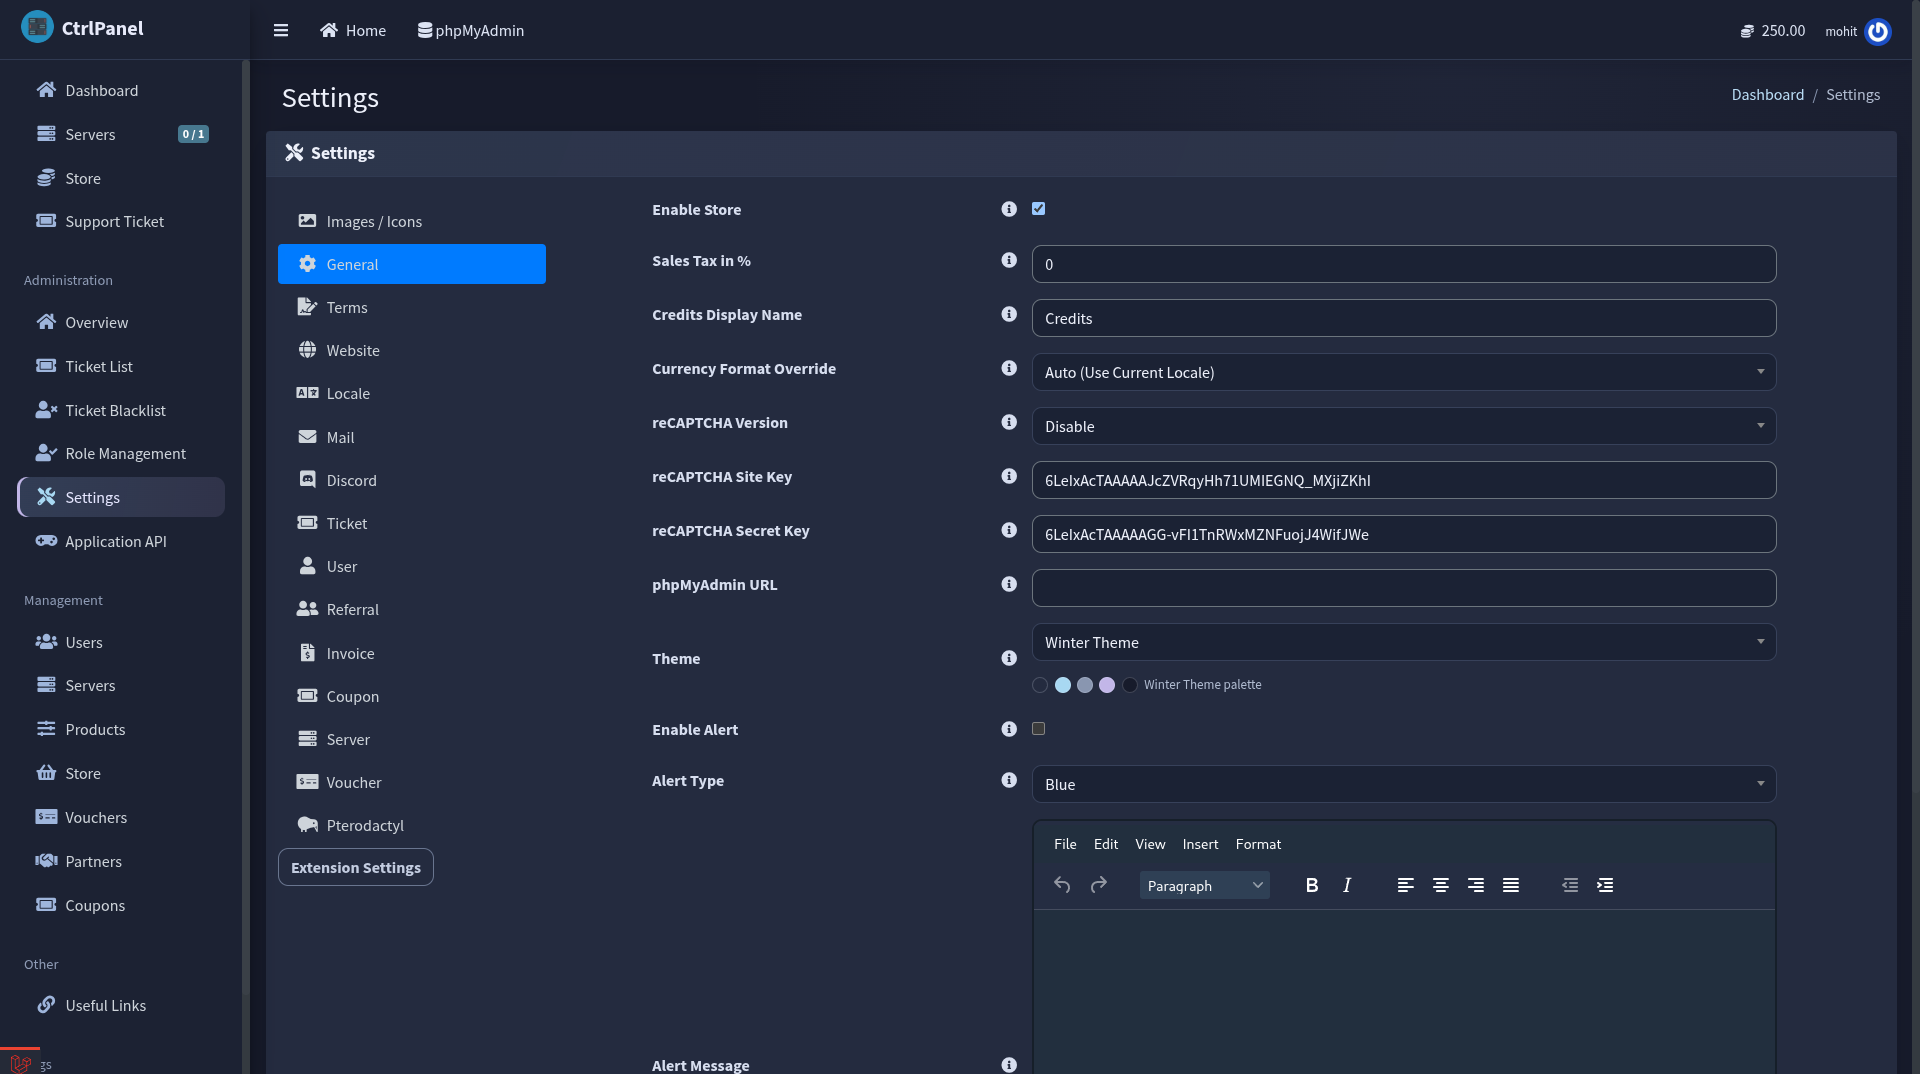Toggle the sidebar hamburger menu icon

click(x=281, y=30)
